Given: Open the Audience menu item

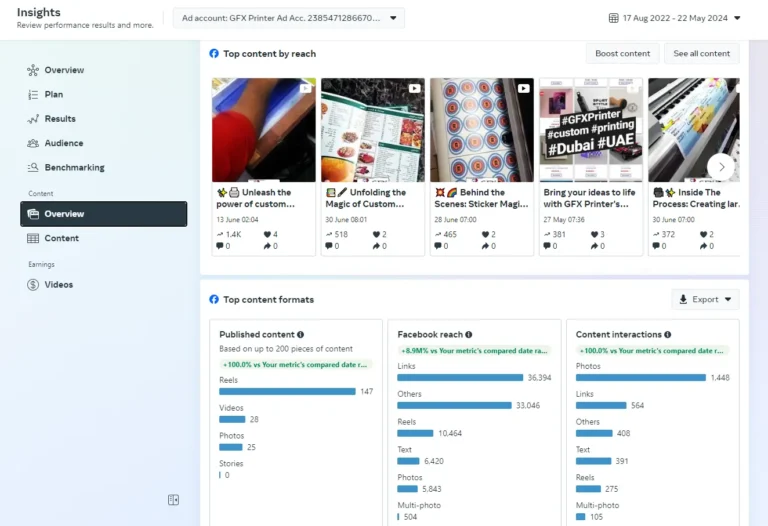Looking at the screenshot, I should [64, 143].
